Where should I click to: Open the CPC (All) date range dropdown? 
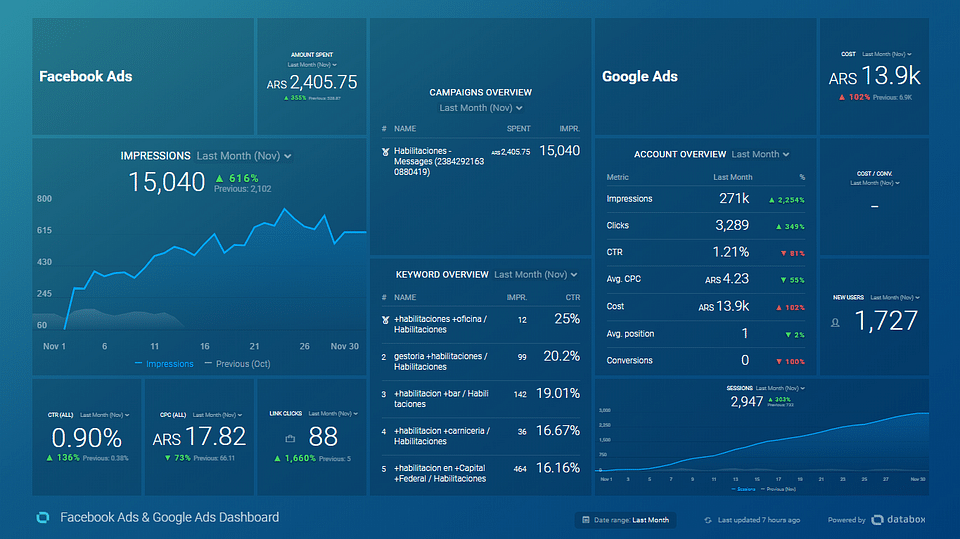[217, 415]
